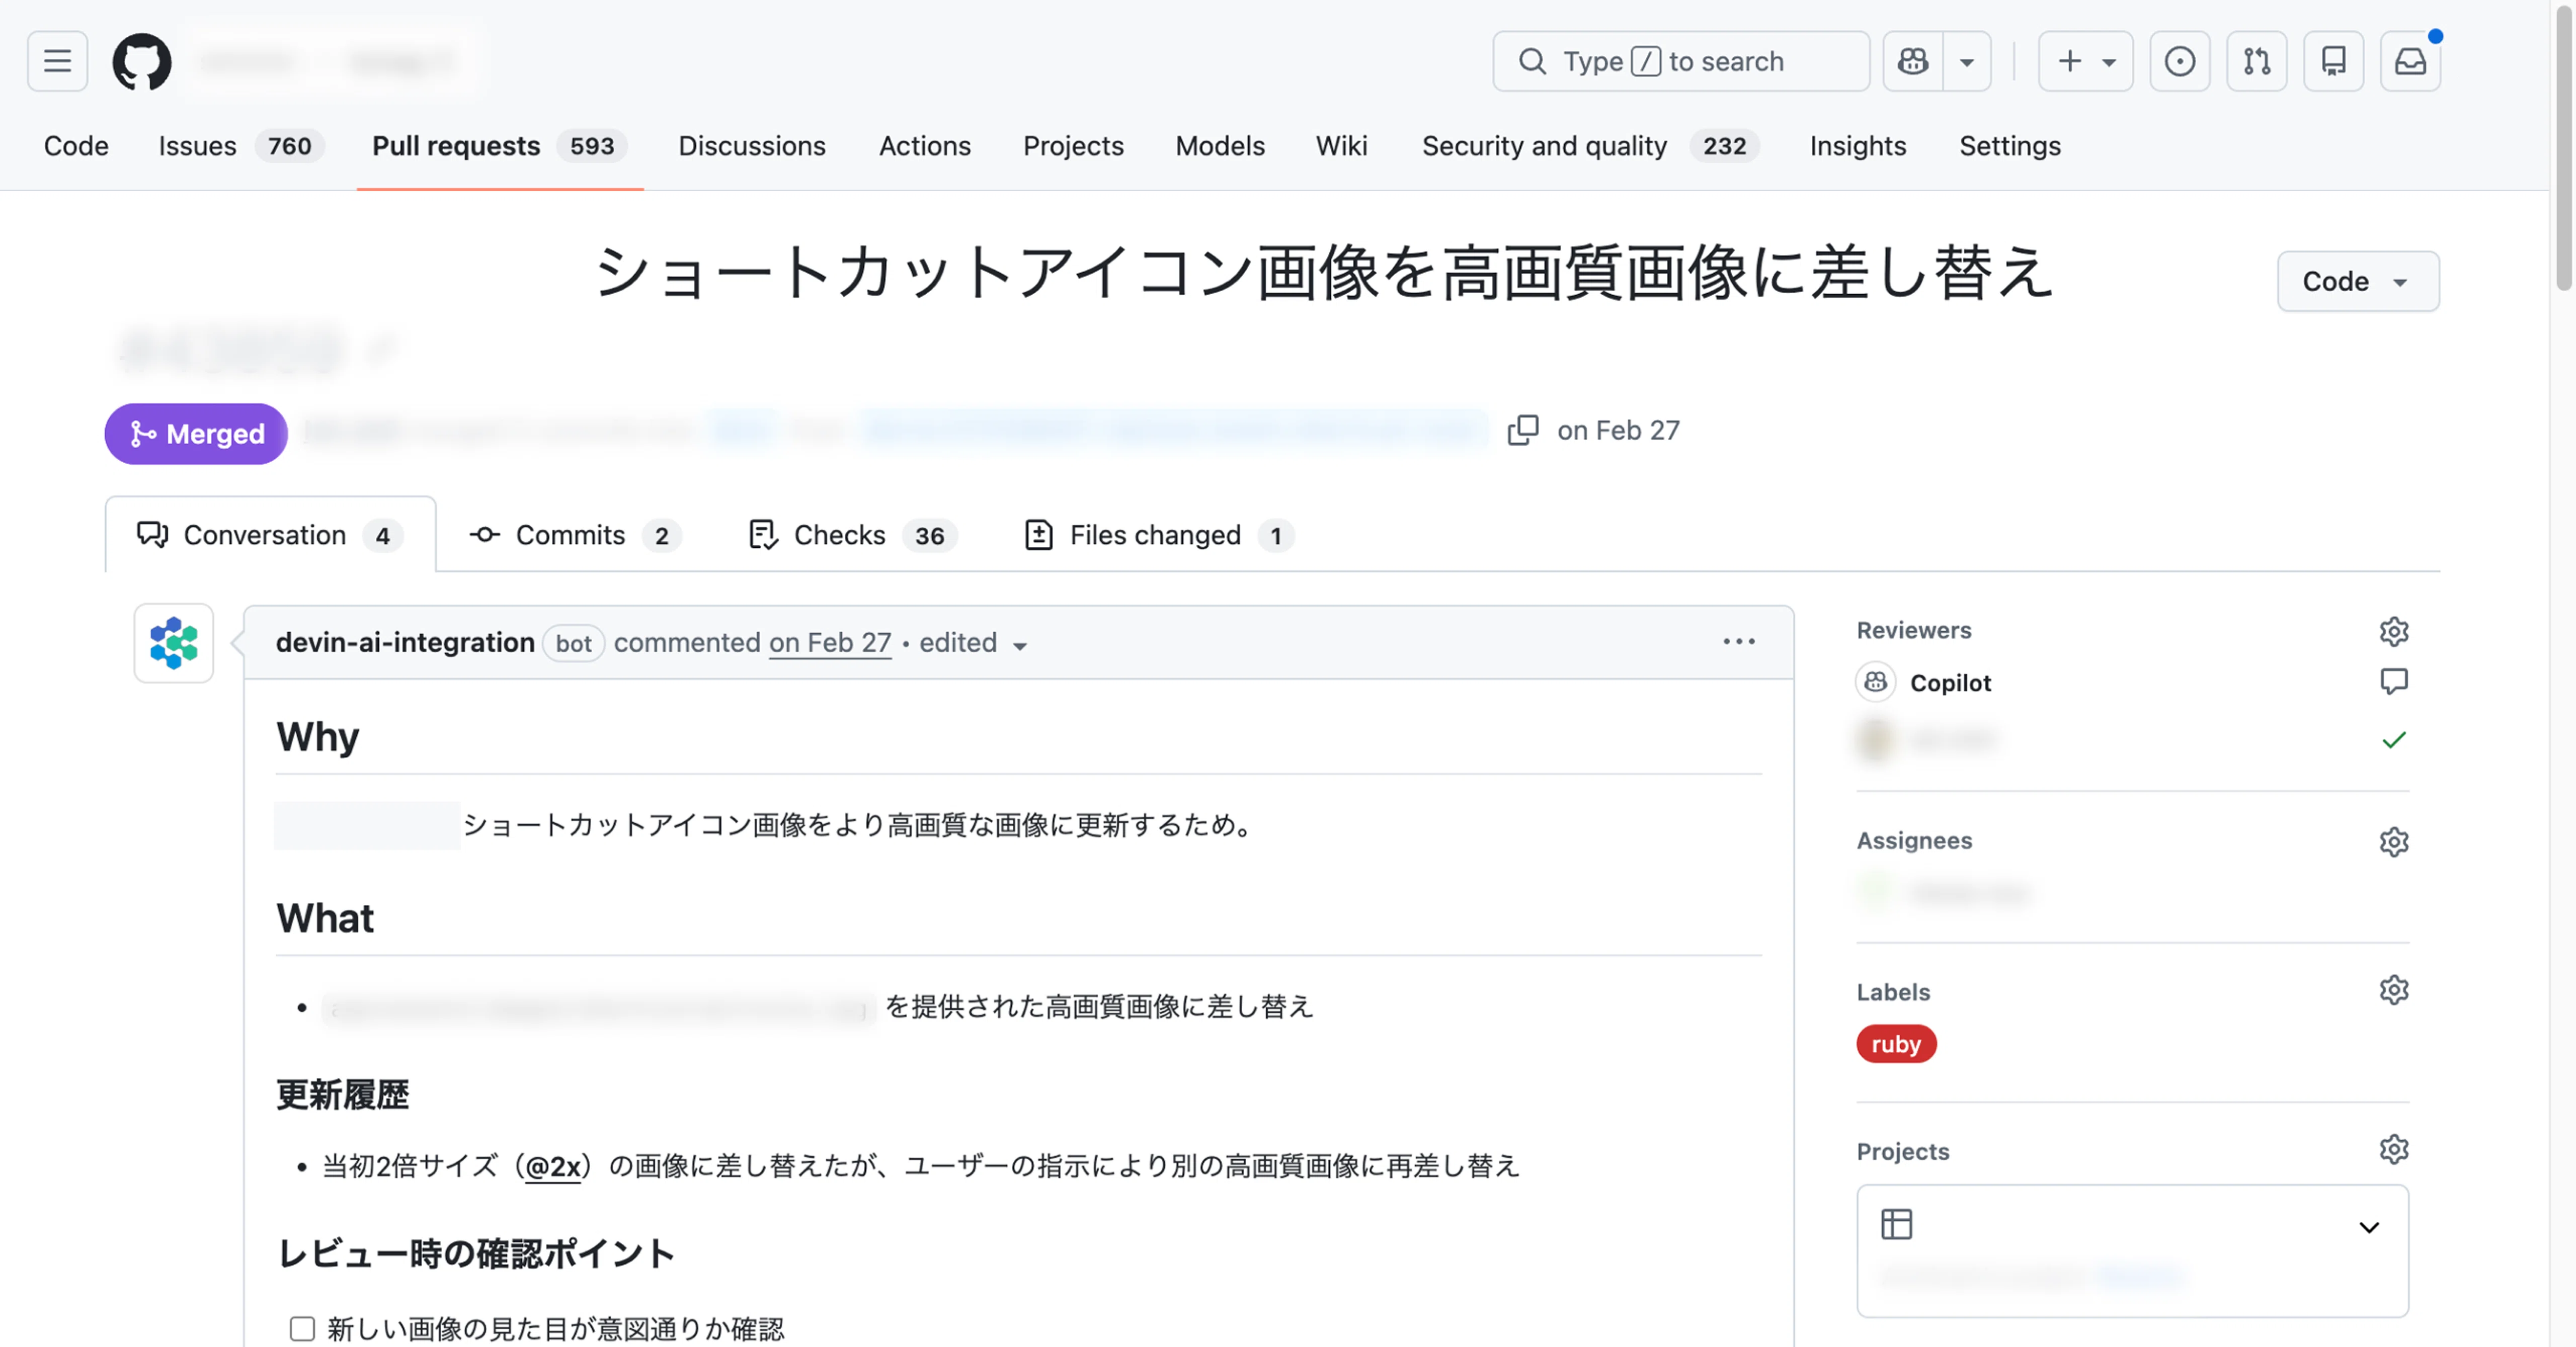View Copilot review comment icon
2576x1347 pixels.
point(2394,682)
